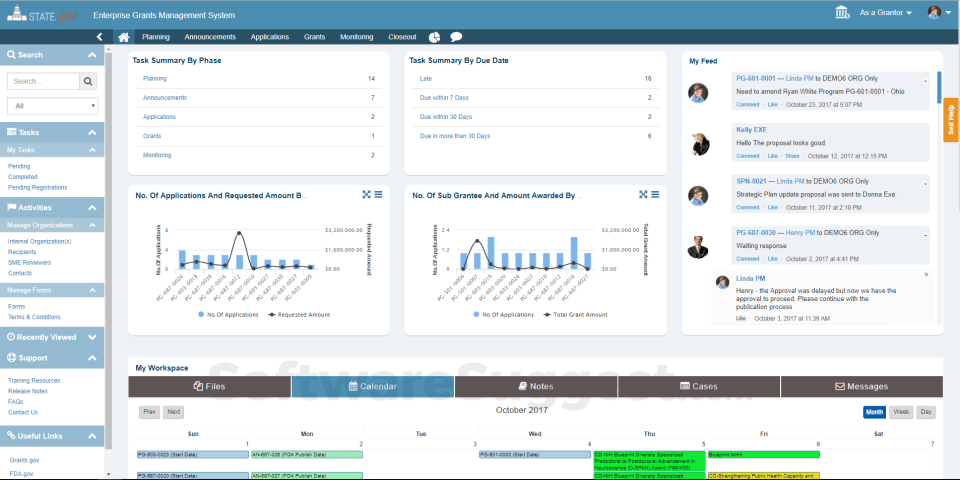This screenshot has width=960, height=480.
Task: Go to the Home icon in navigation bar
Action: tap(124, 37)
